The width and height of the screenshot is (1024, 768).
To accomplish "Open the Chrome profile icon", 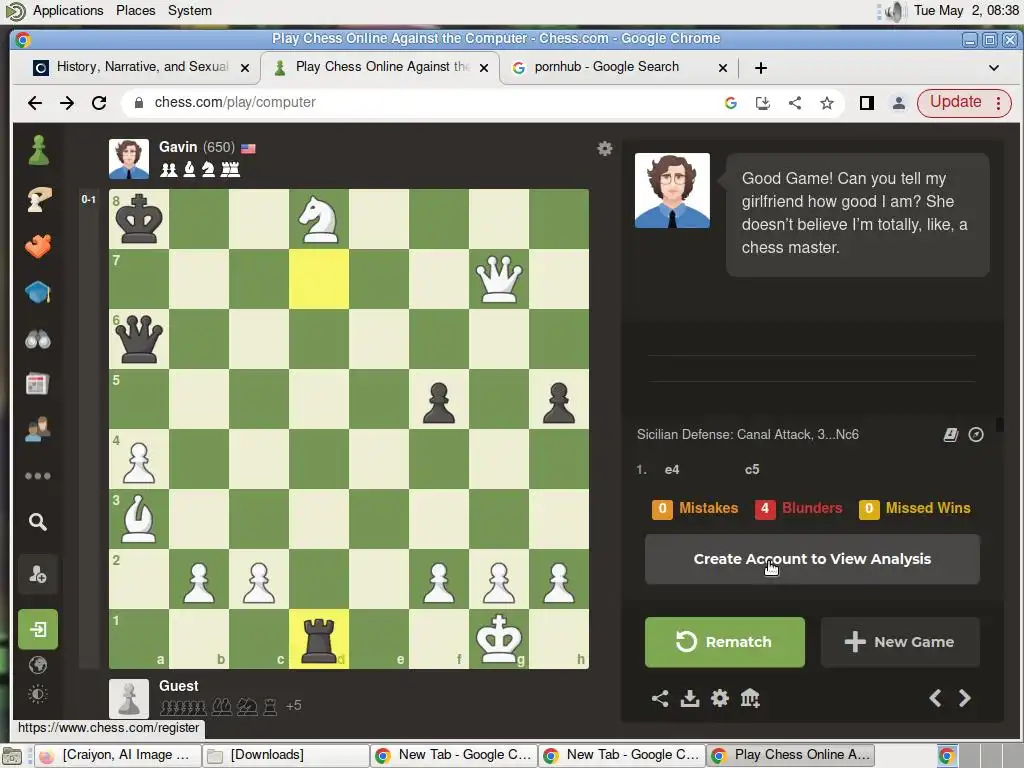I will tap(899, 103).
